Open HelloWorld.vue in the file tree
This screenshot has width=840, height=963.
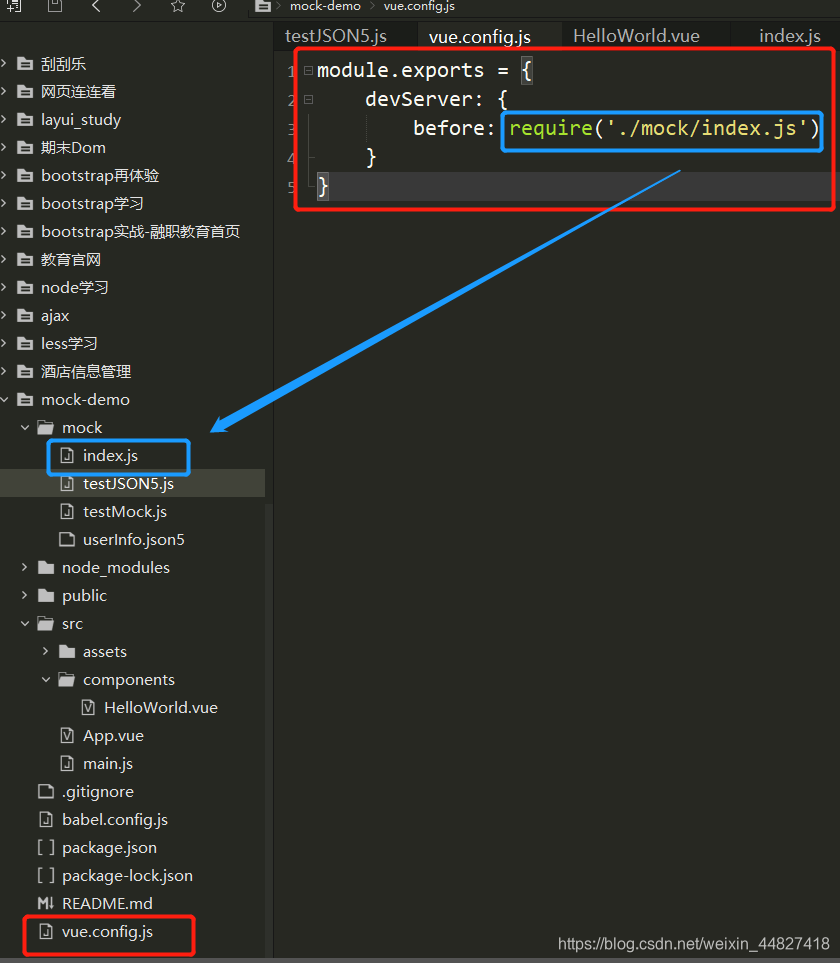(x=161, y=708)
